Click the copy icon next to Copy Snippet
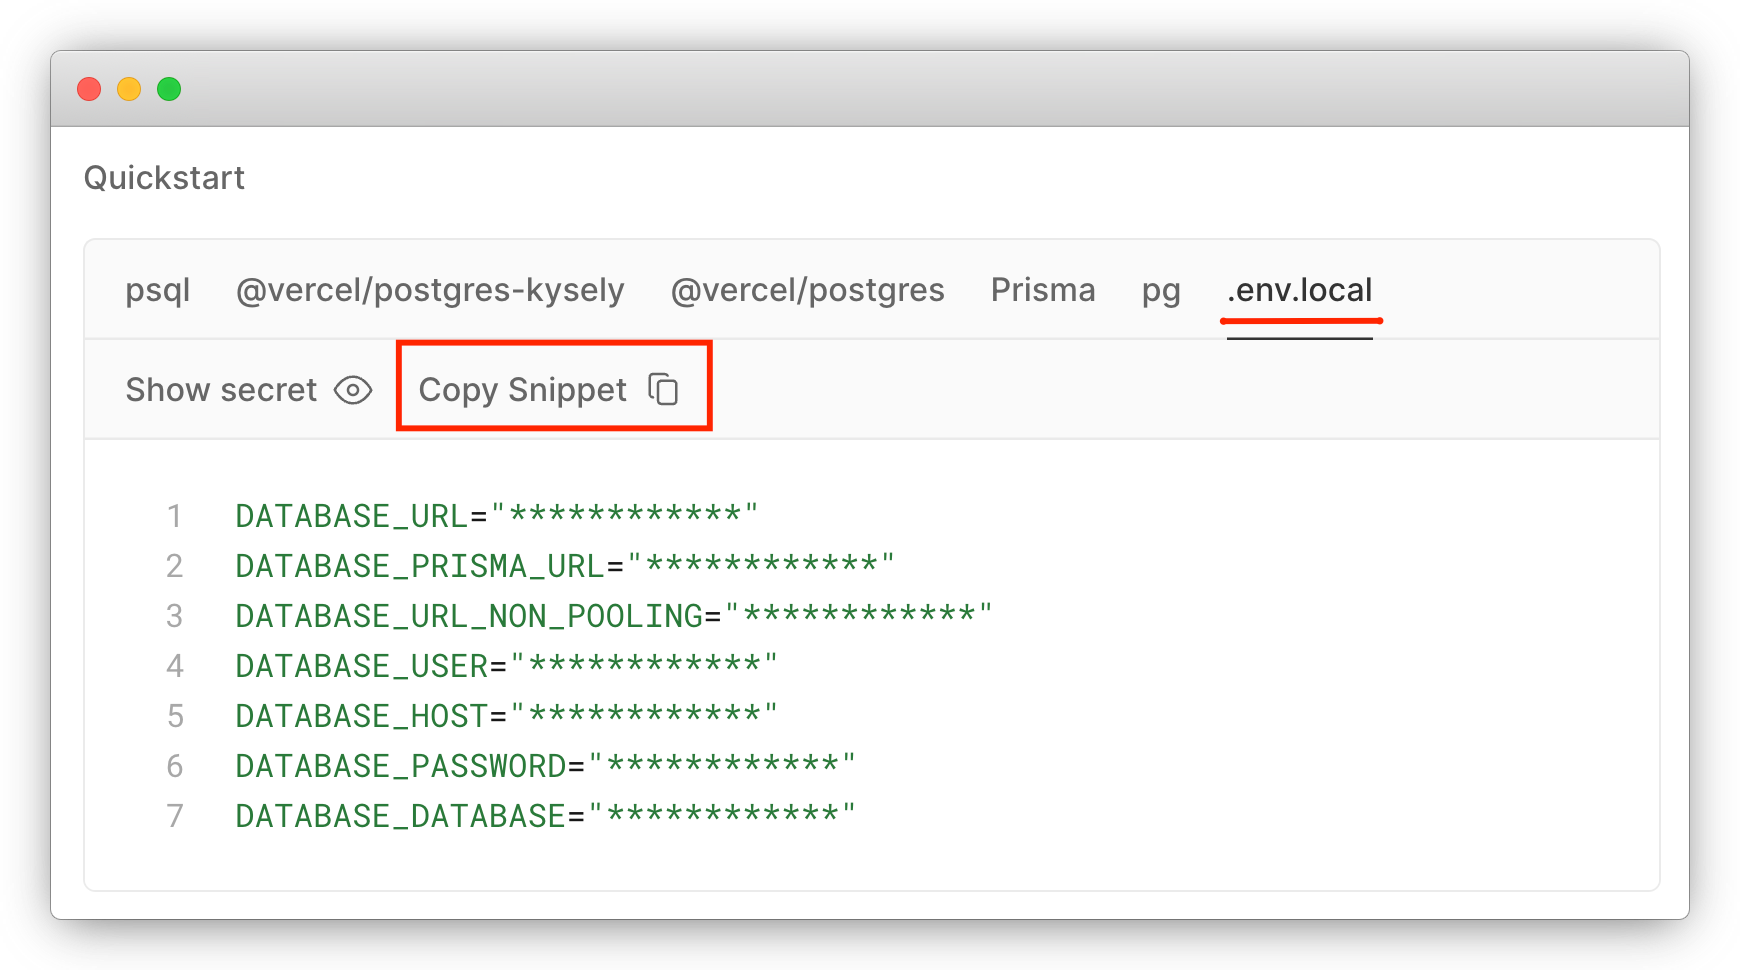The height and width of the screenshot is (970, 1740). pos(663,388)
